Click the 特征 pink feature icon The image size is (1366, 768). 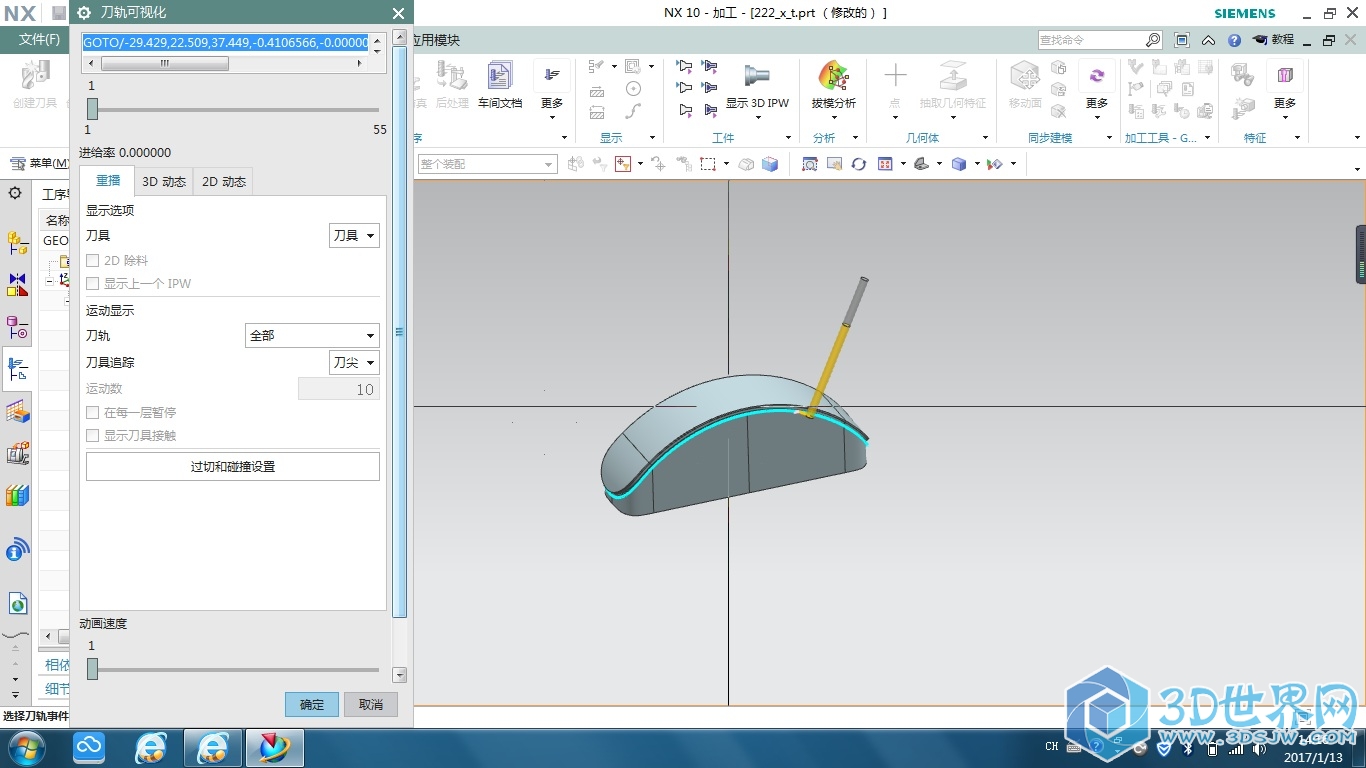pyautogui.click(x=1285, y=76)
